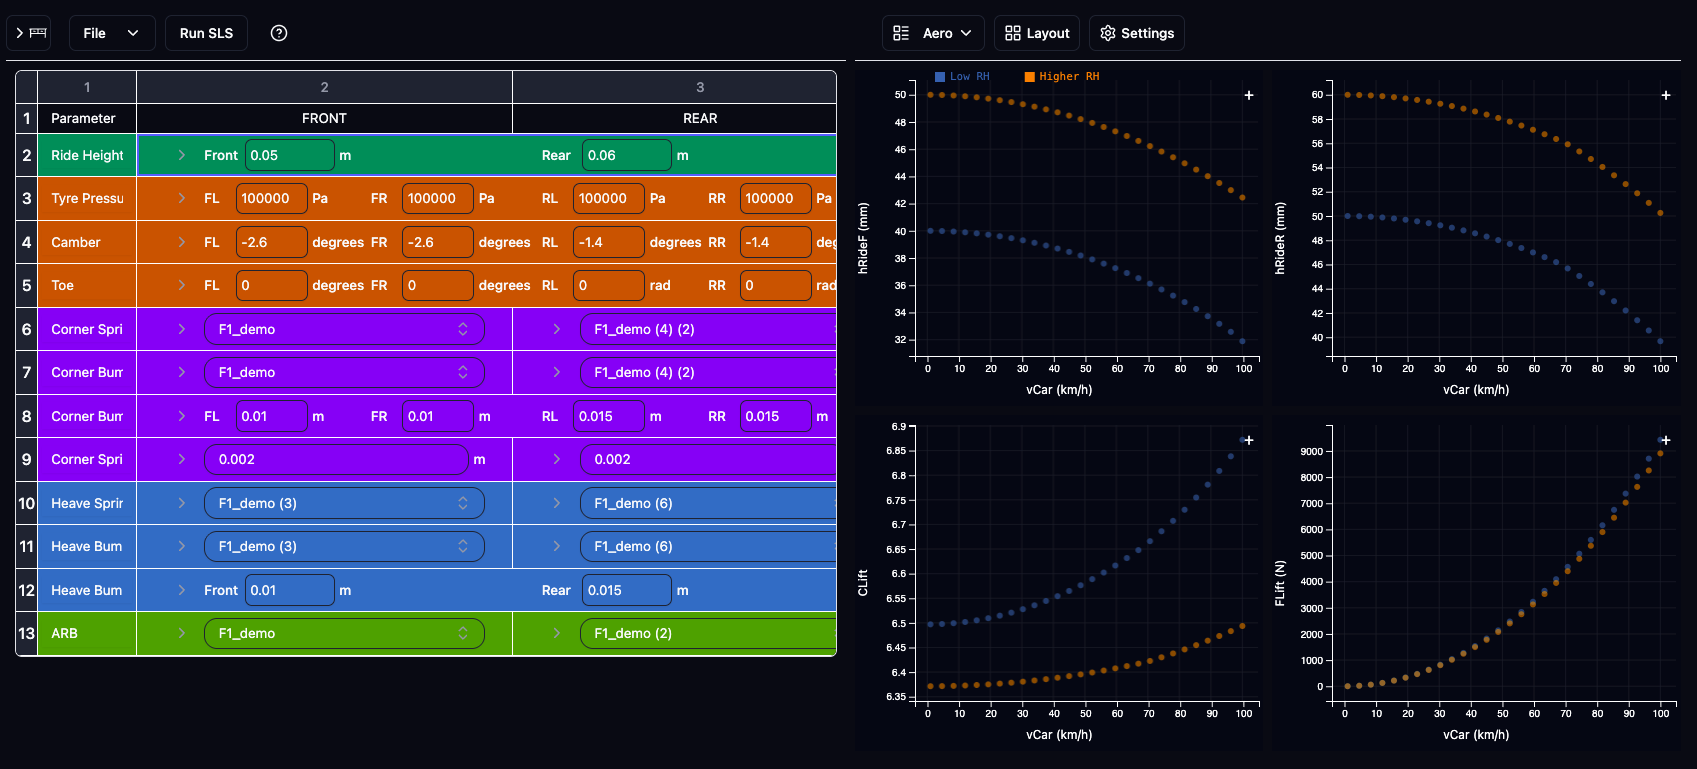Viewport: 1697px width, 769px height.
Task: Open front Heave Spring F1_demo (3) dropdown
Action: [x=344, y=503]
